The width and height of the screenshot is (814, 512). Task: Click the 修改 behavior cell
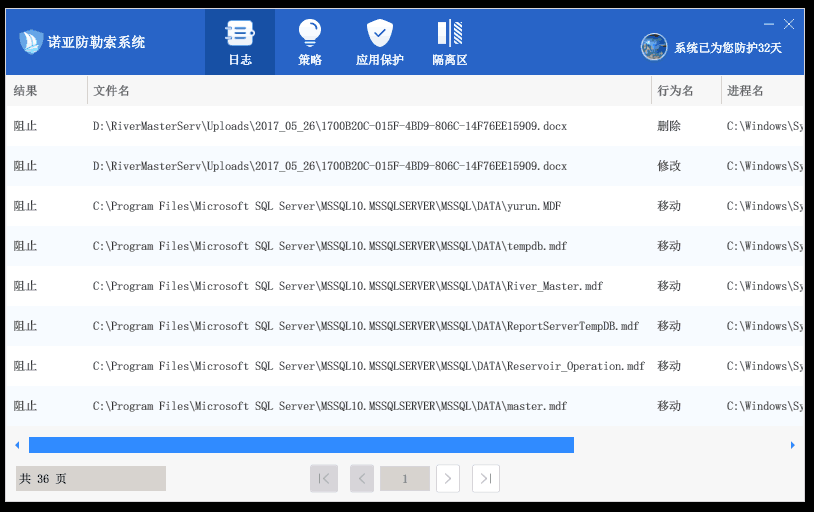click(x=669, y=166)
